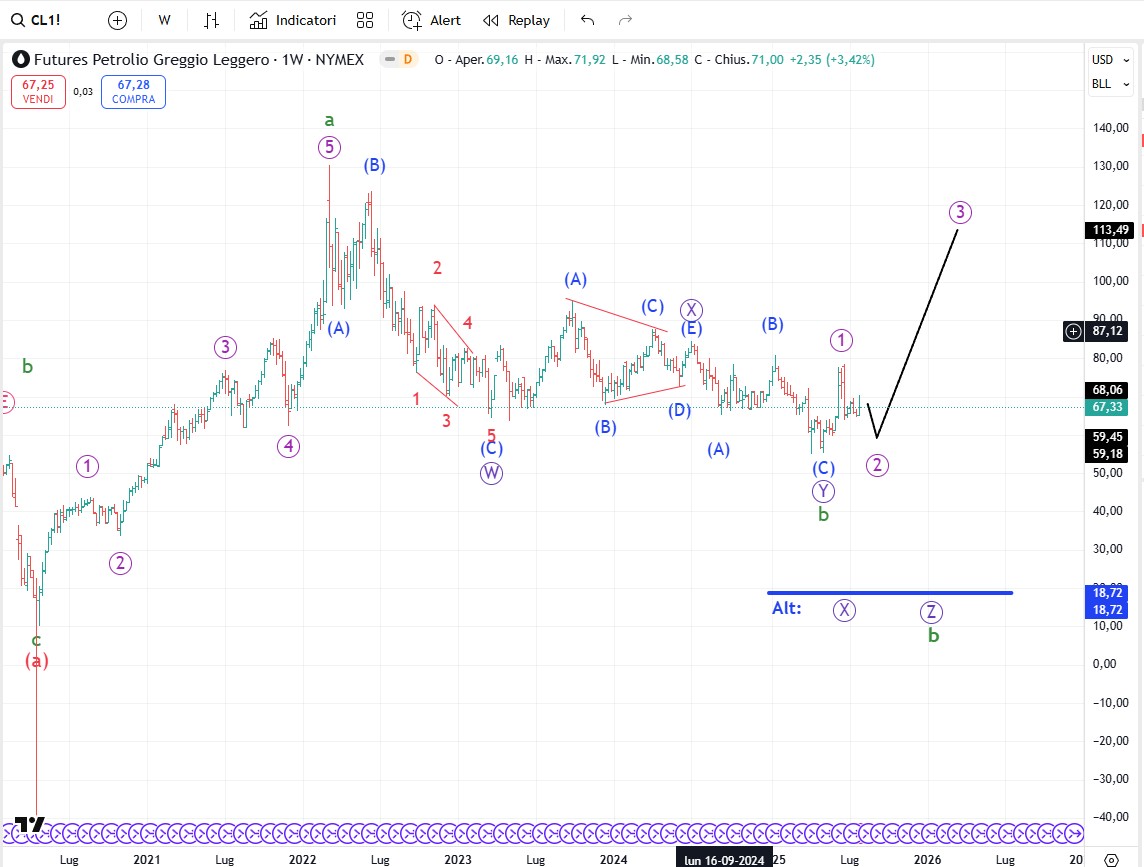This screenshot has width=1144, height=867.
Task: Start bar Replay mode
Action: coord(516,20)
